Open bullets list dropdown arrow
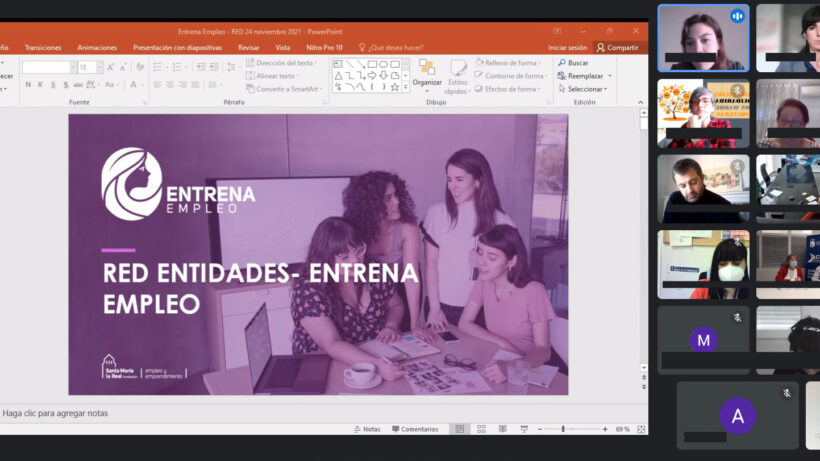The width and height of the screenshot is (820, 461). point(166,67)
